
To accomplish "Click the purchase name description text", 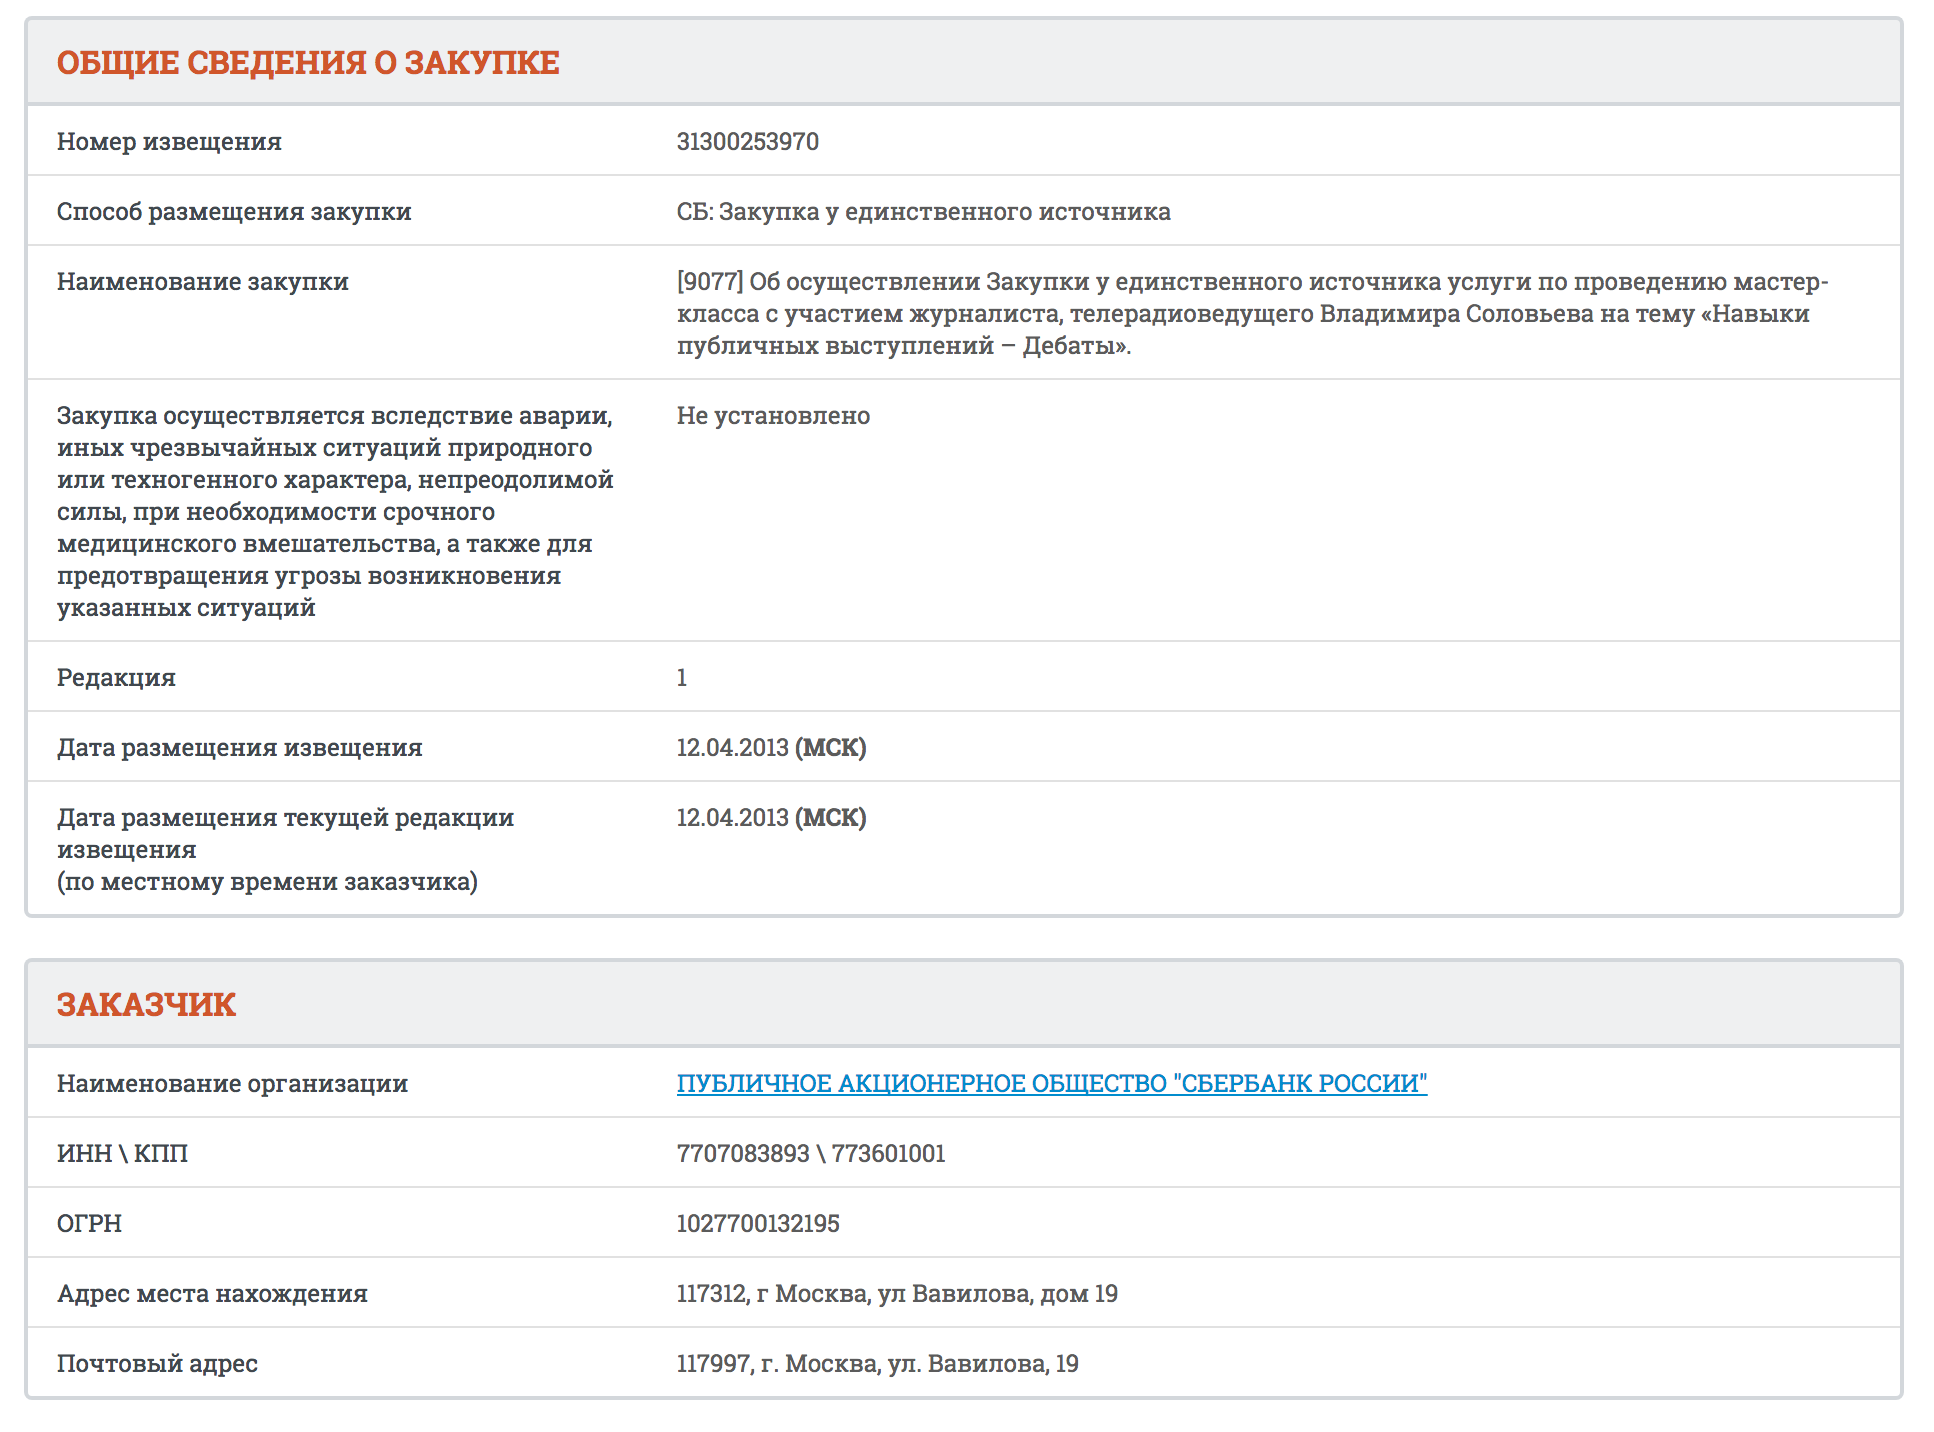I will 1250,314.
